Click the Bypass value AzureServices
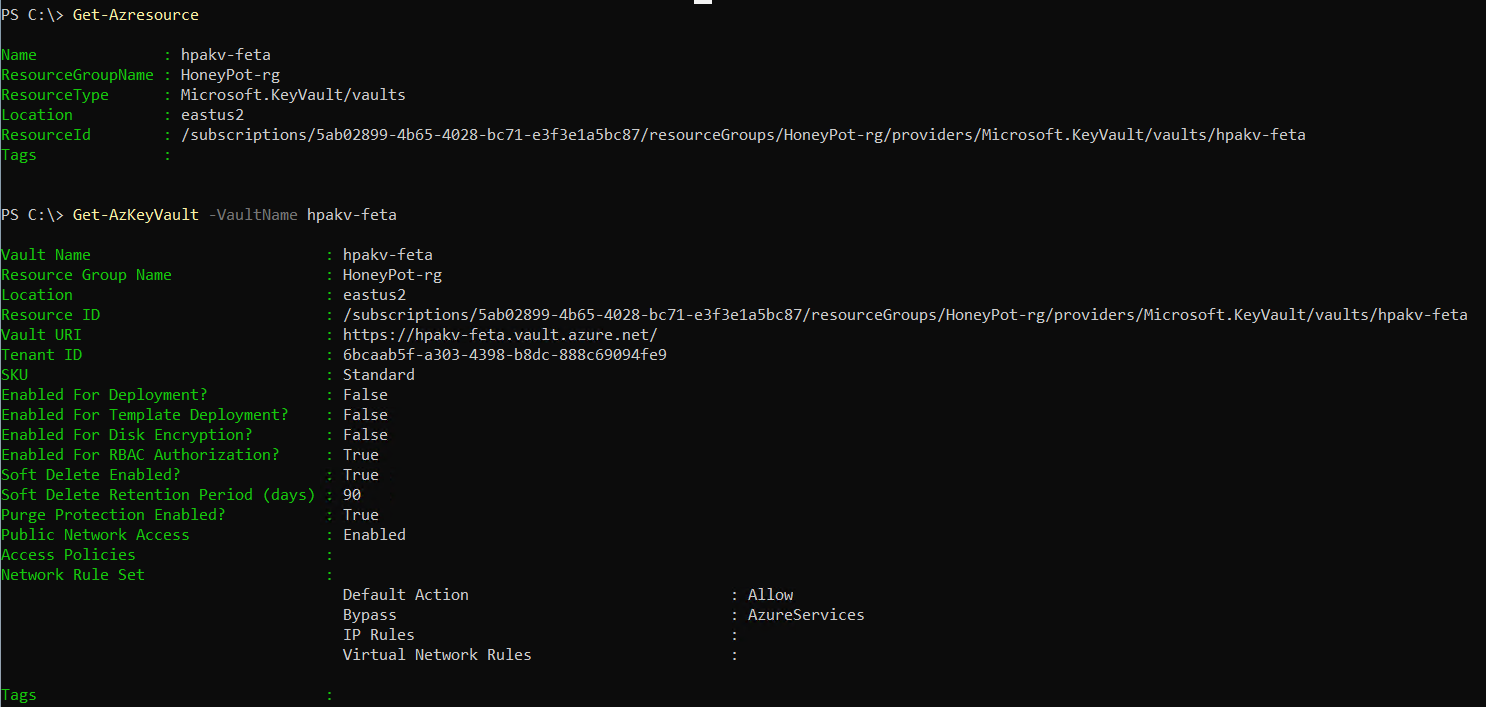The width and height of the screenshot is (1486, 707). (806, 615)
